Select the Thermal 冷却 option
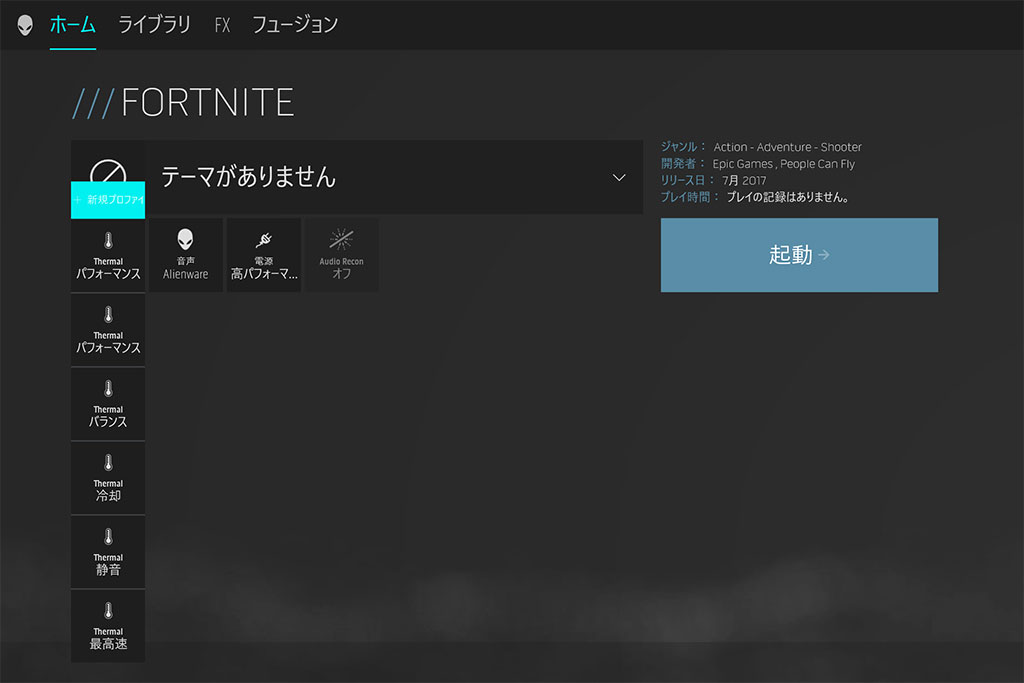 tap(108, 478)
